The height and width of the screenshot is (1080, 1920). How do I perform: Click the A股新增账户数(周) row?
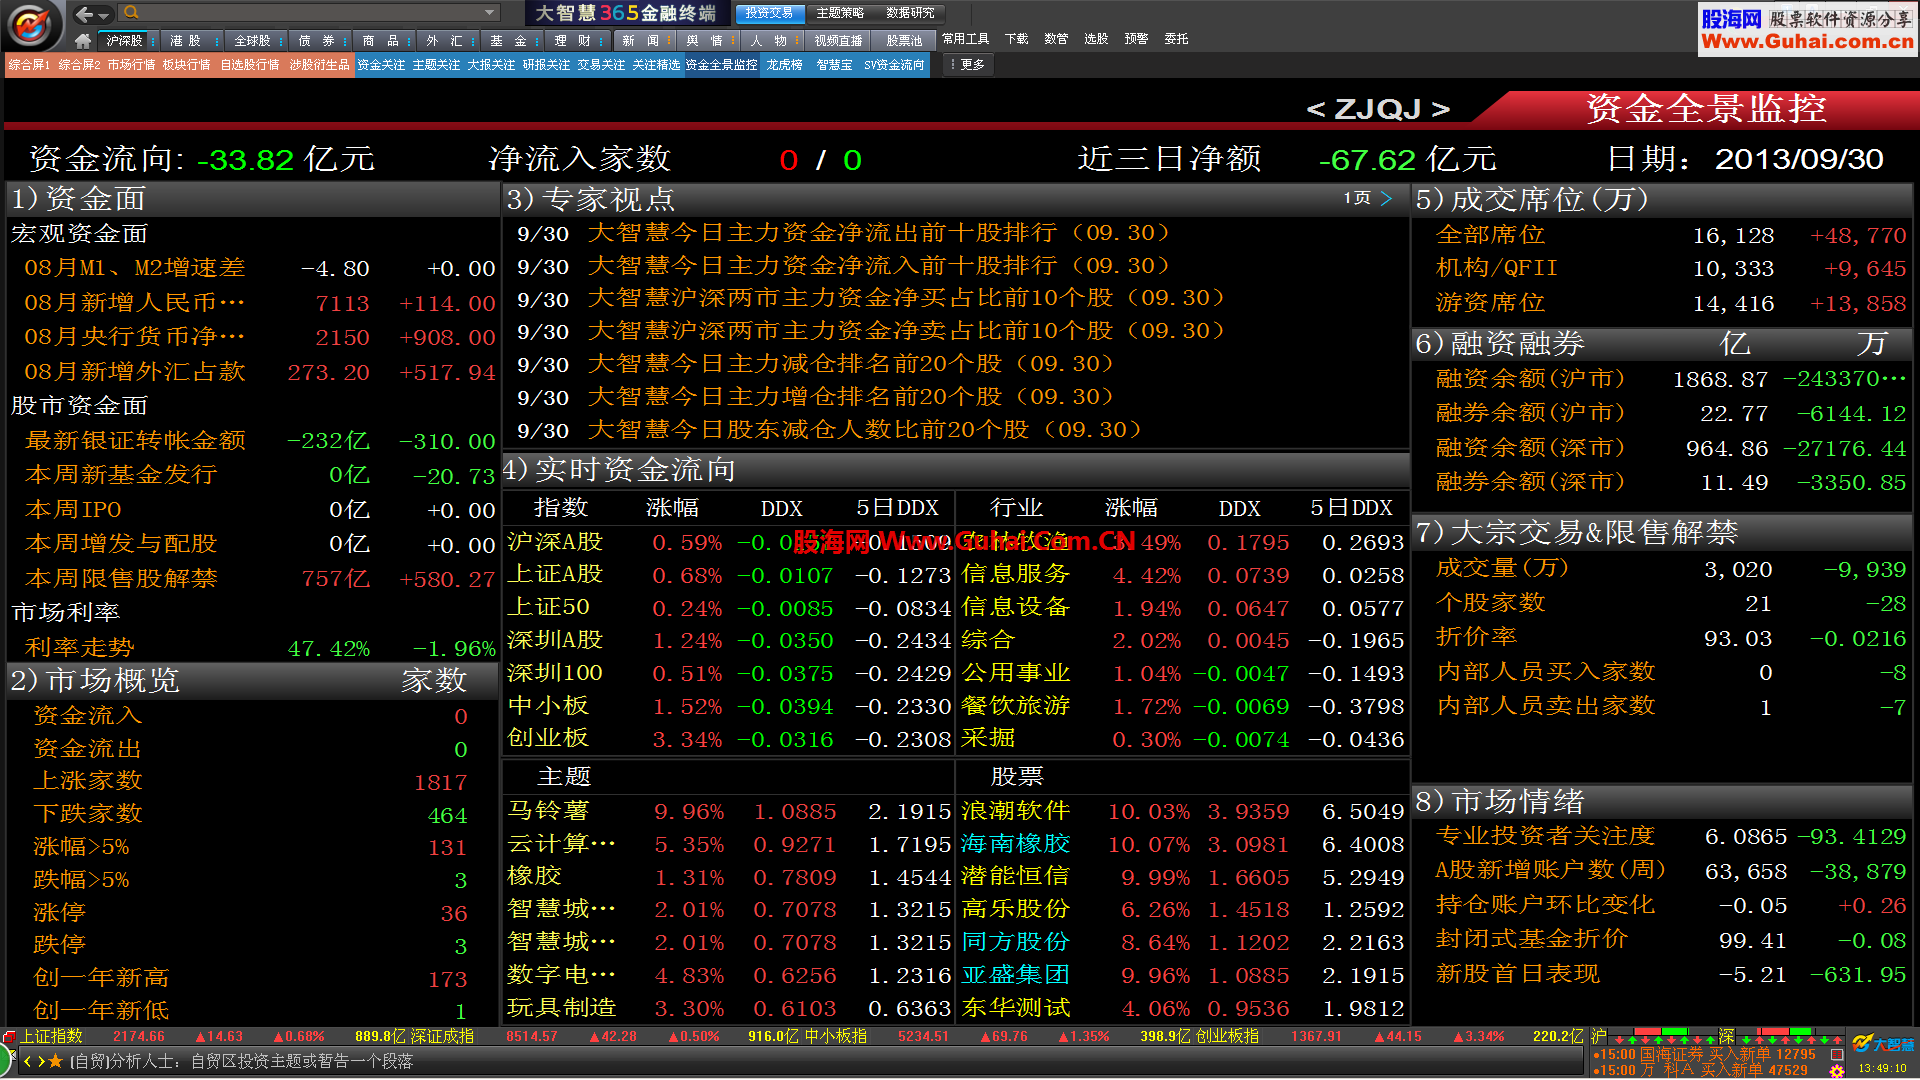pos(1664,871)
